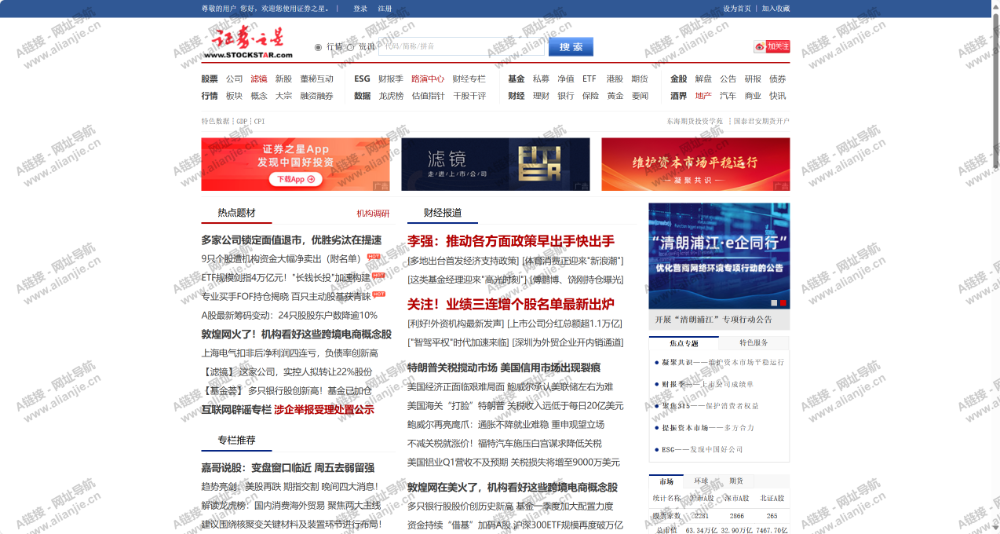Open the 机构调研 link beside 热点题材
Image resolution: width=1000 pixels, height=534 pixels.
[373, 213]
